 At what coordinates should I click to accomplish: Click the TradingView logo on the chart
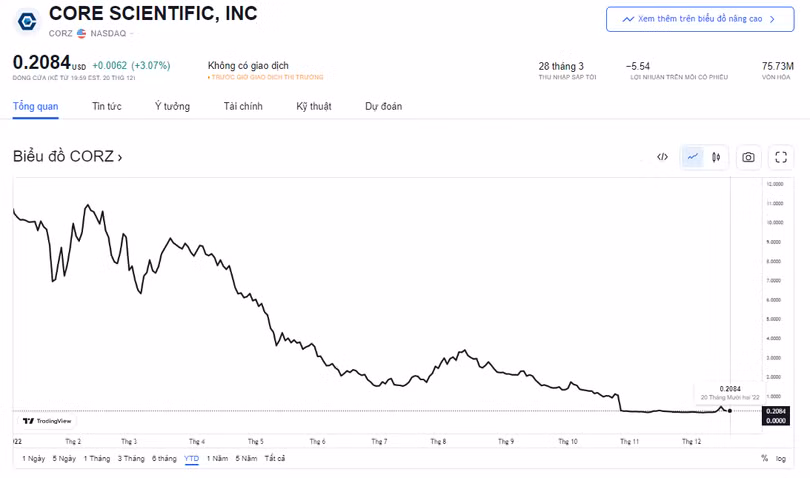pos(47,421)
